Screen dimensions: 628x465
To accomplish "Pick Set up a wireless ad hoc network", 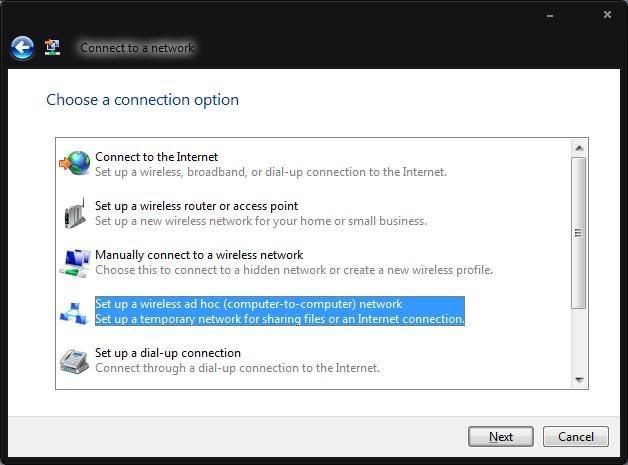I will (x=248, y=304).
